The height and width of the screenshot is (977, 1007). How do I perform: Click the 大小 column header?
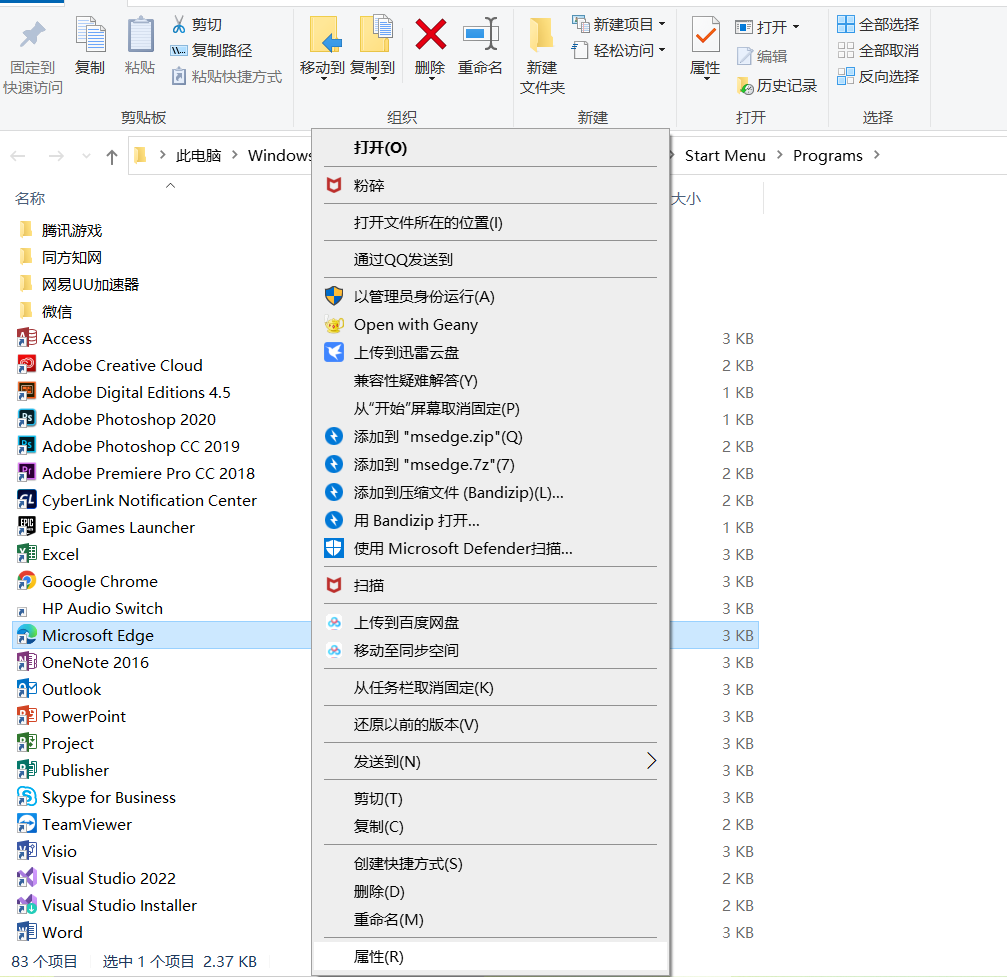686,198
